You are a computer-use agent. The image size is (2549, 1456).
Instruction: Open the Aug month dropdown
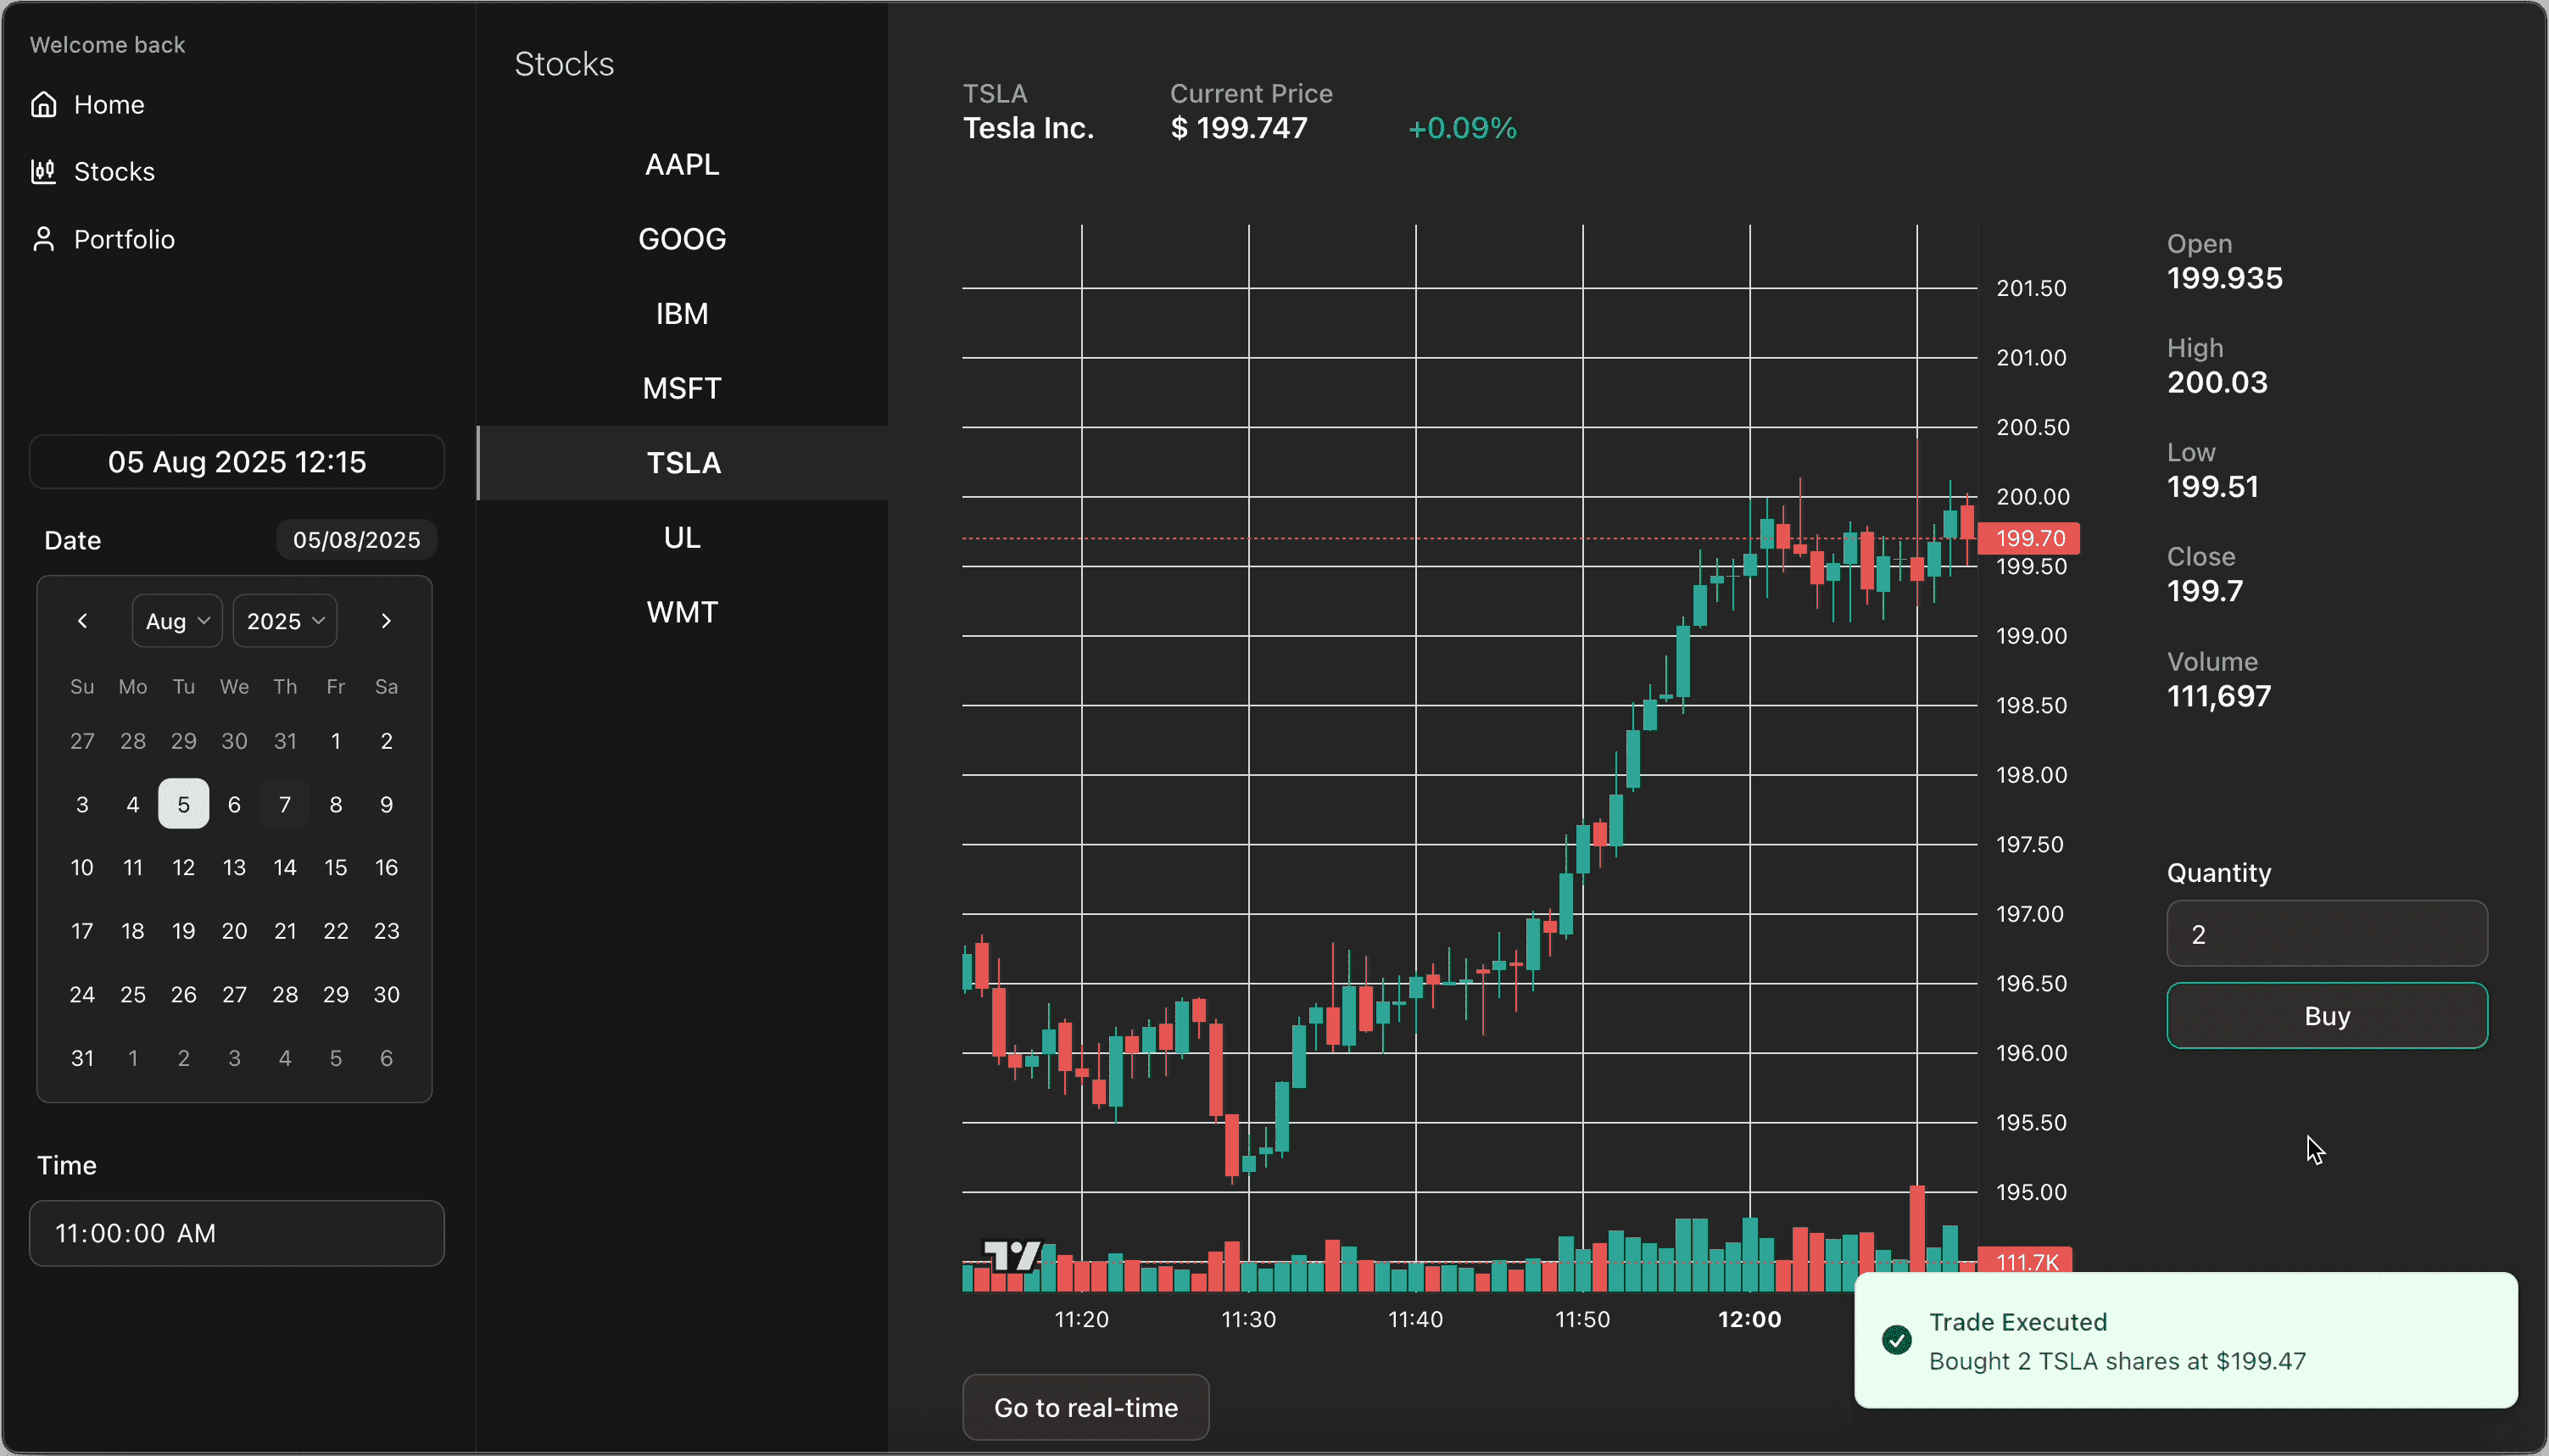(177, 621)
